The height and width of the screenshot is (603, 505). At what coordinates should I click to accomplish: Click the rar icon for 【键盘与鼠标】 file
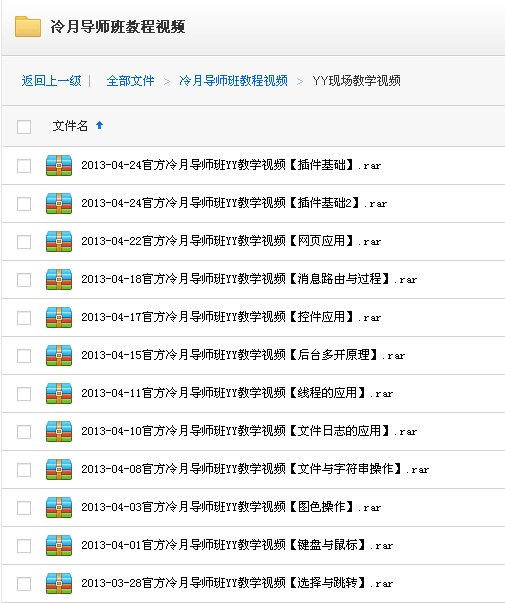point(59,545)
